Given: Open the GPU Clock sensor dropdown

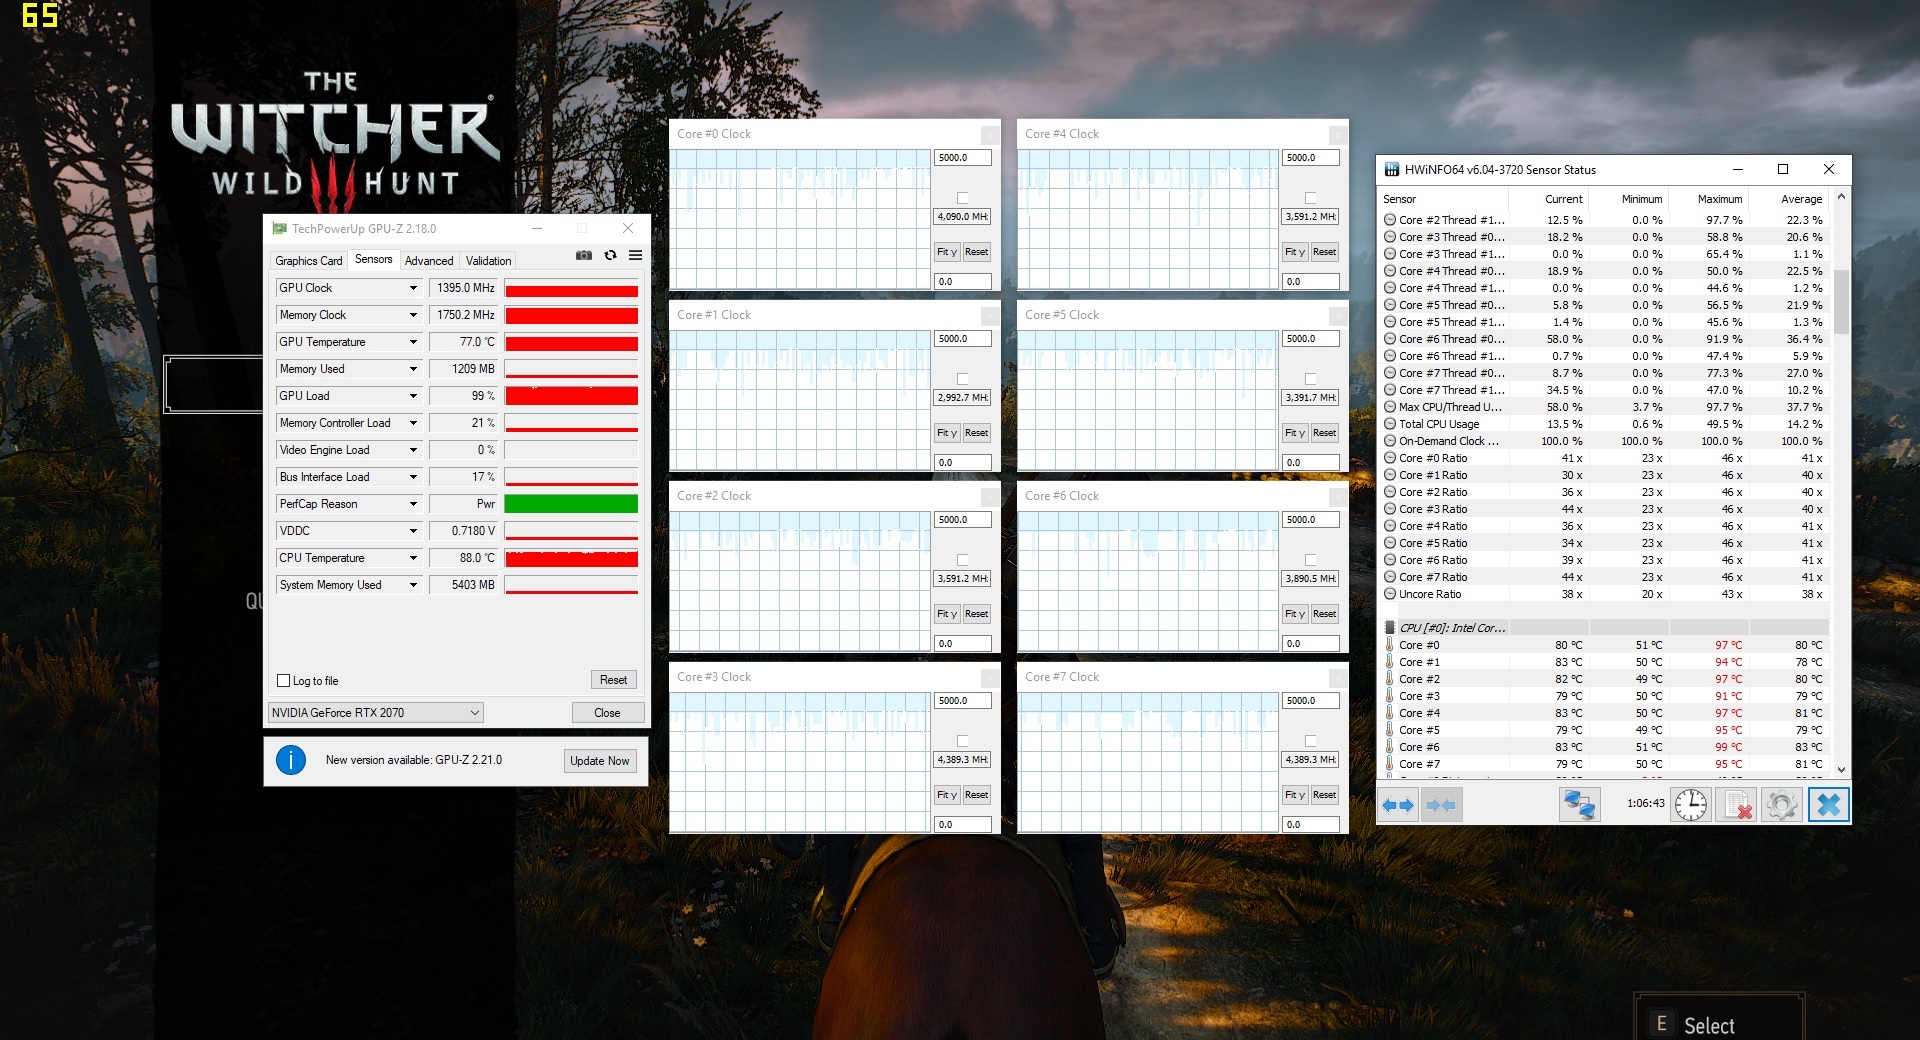Looking at the screenshot, I should point(413,288).
